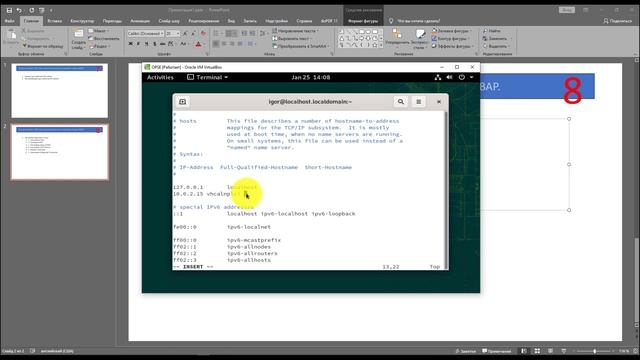Click the Bold formatting icon
This screenshot has height=360, width=640.
(x=130, y=44)
